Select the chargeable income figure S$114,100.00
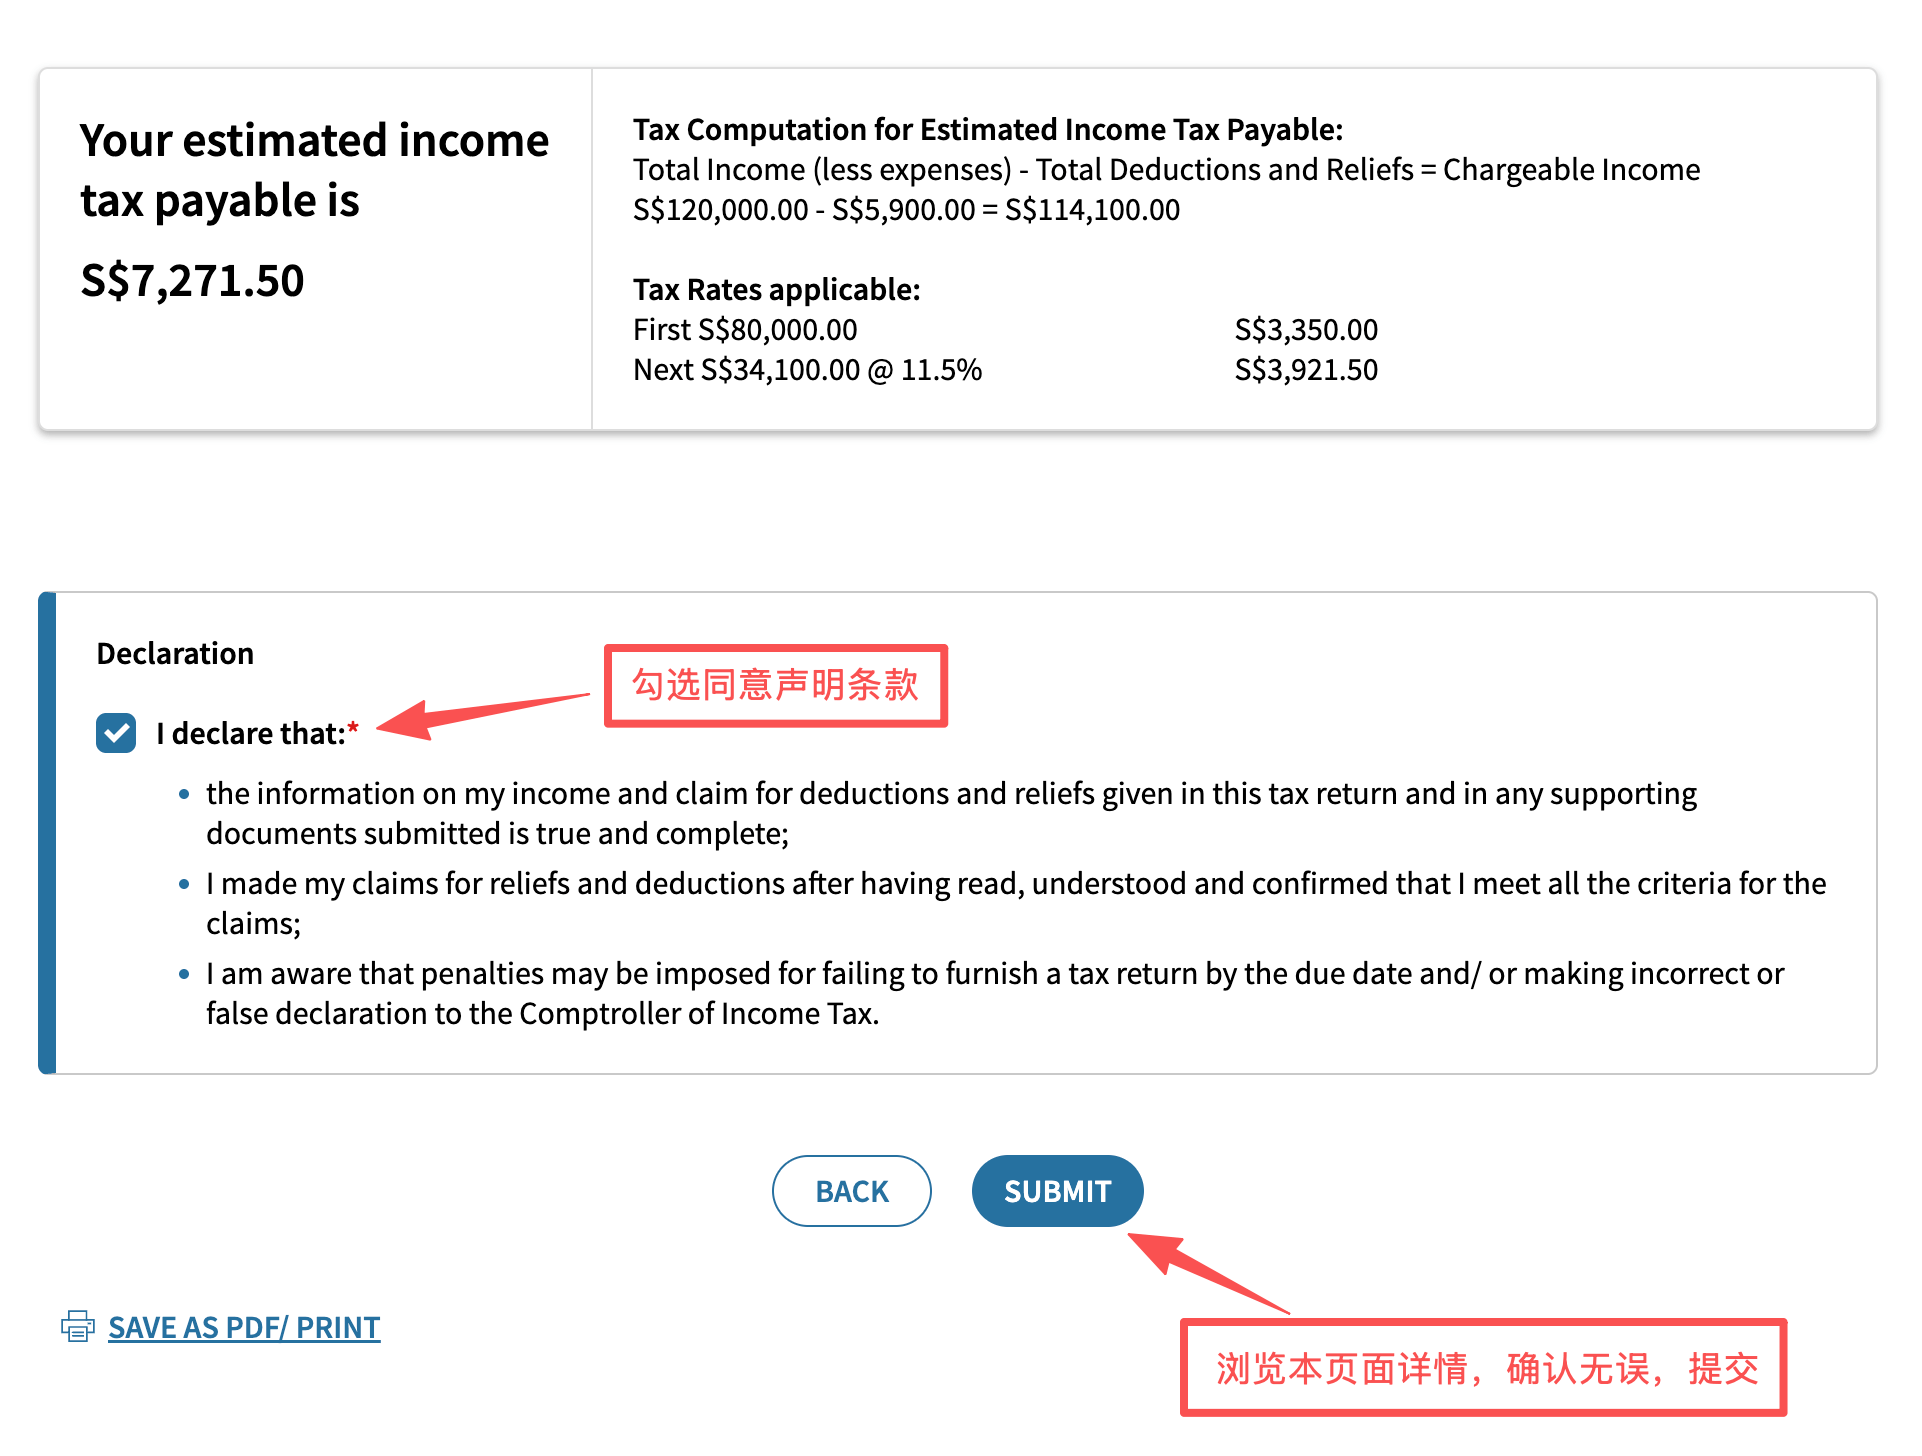1922x1456 pixels. (x=1091, y=209)
